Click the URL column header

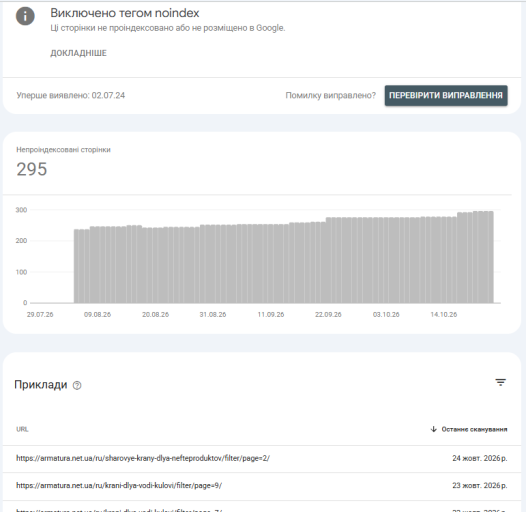click(x=22, y=429)
